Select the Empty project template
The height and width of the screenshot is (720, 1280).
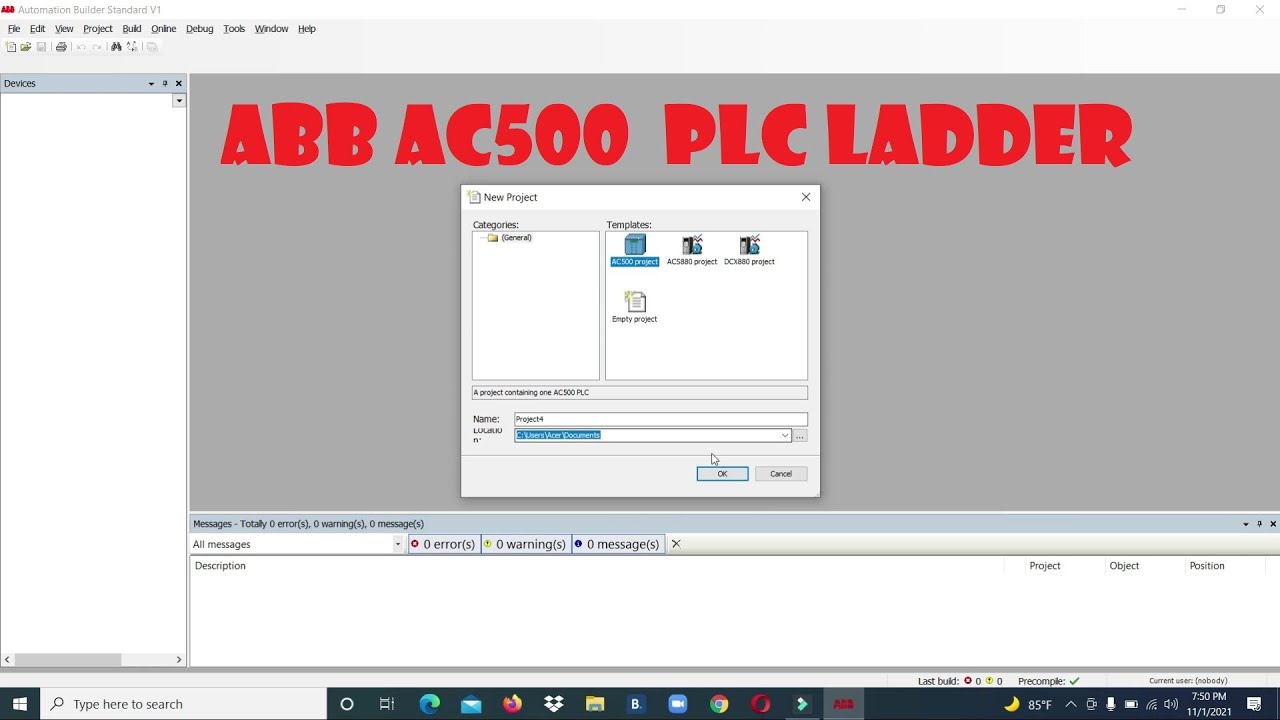click(x=635, y=308)
